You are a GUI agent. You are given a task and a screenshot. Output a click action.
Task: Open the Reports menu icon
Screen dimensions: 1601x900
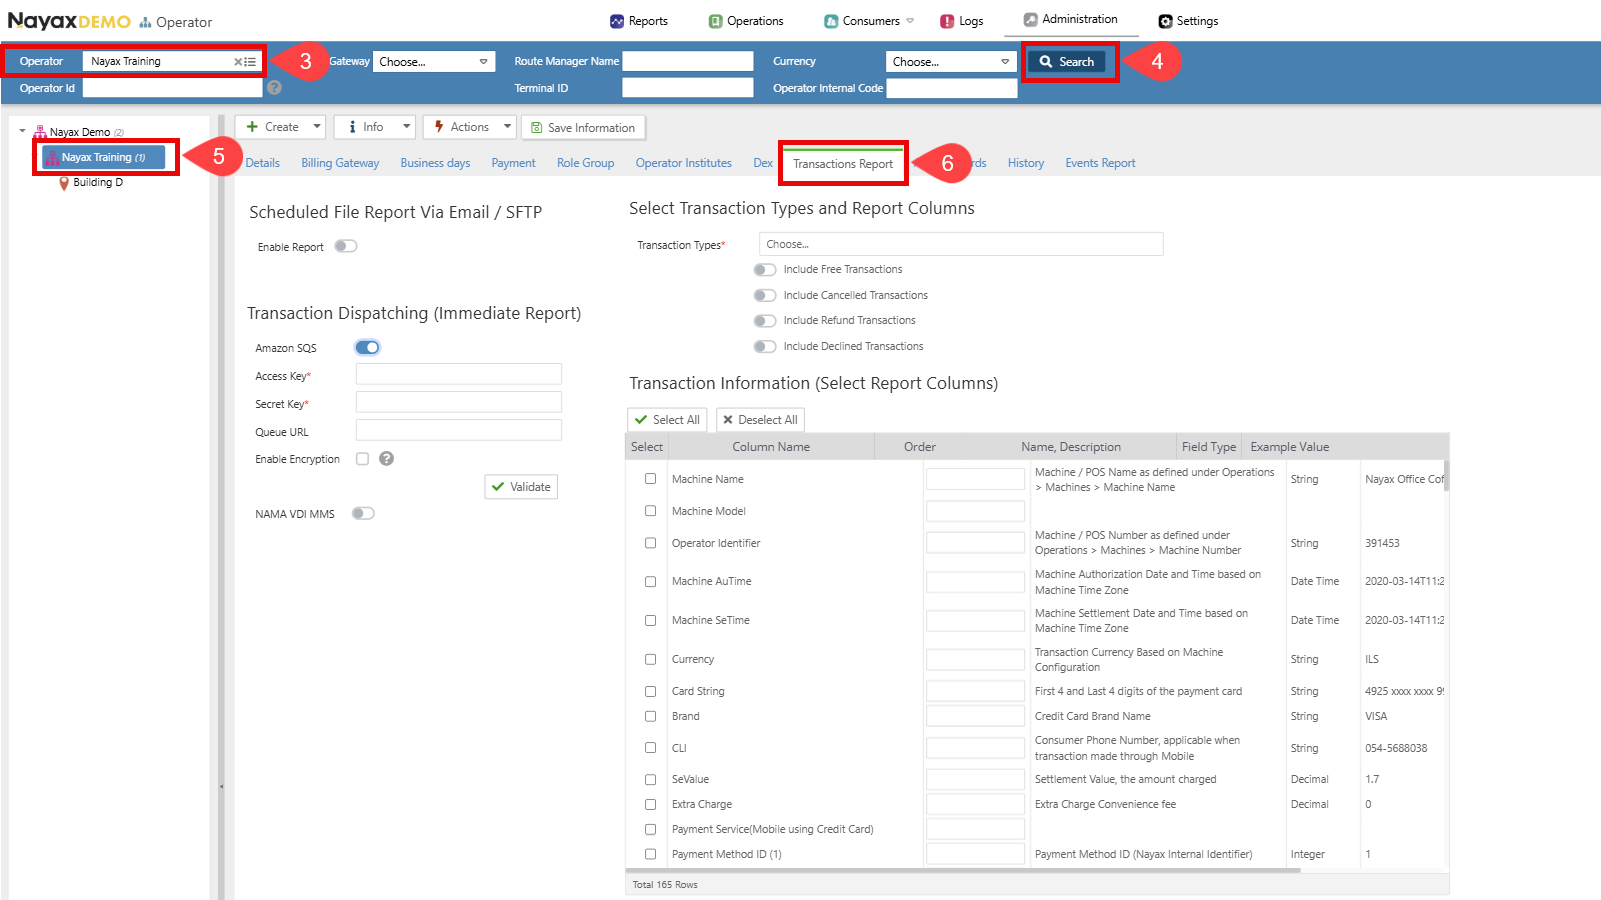616,21
